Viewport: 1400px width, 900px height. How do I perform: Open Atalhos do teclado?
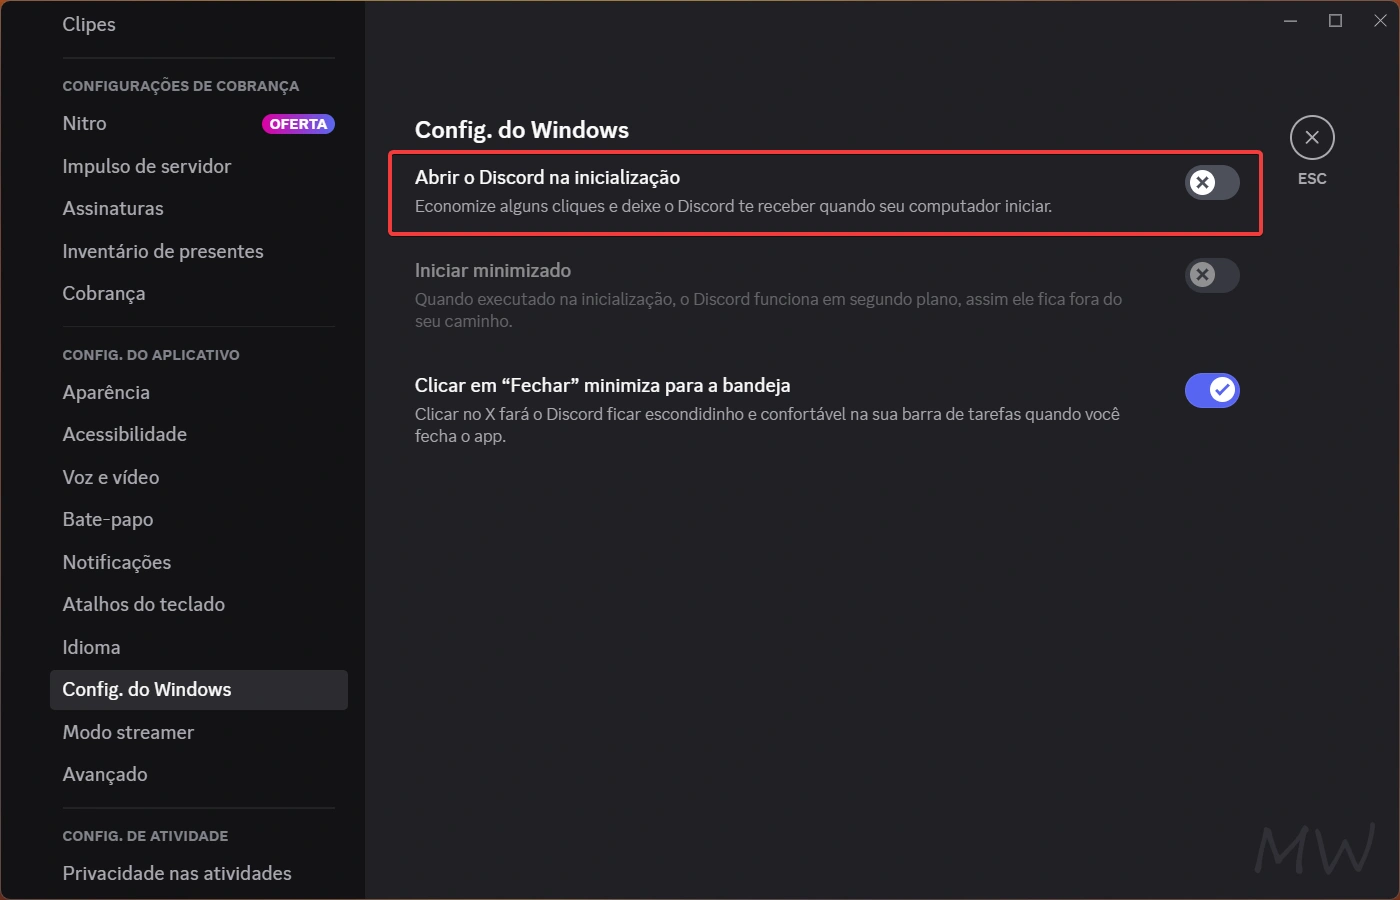point(143,604)
